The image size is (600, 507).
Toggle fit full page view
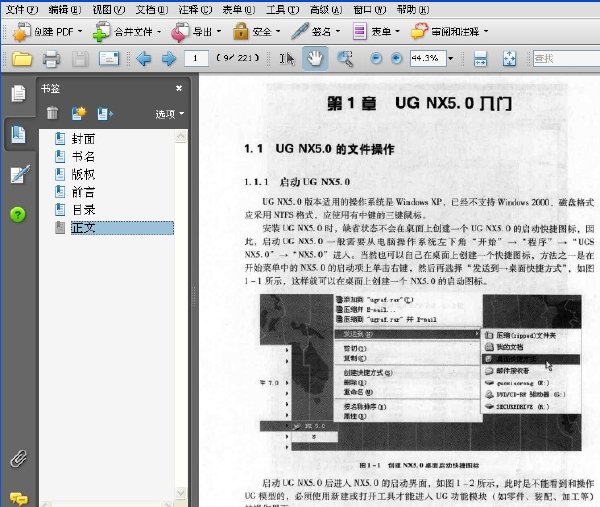[509, 59]
